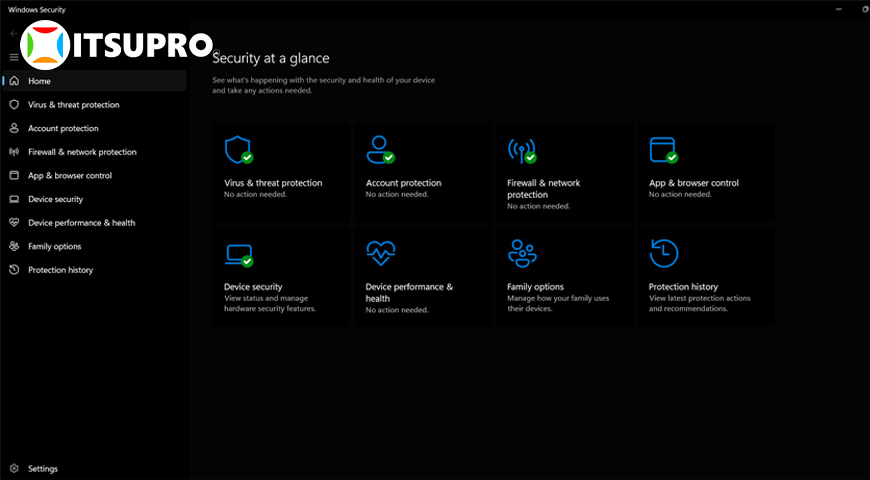Click the large person icon on Account protection card
Screen dimensions: 870x480
[x=380, y=150]
